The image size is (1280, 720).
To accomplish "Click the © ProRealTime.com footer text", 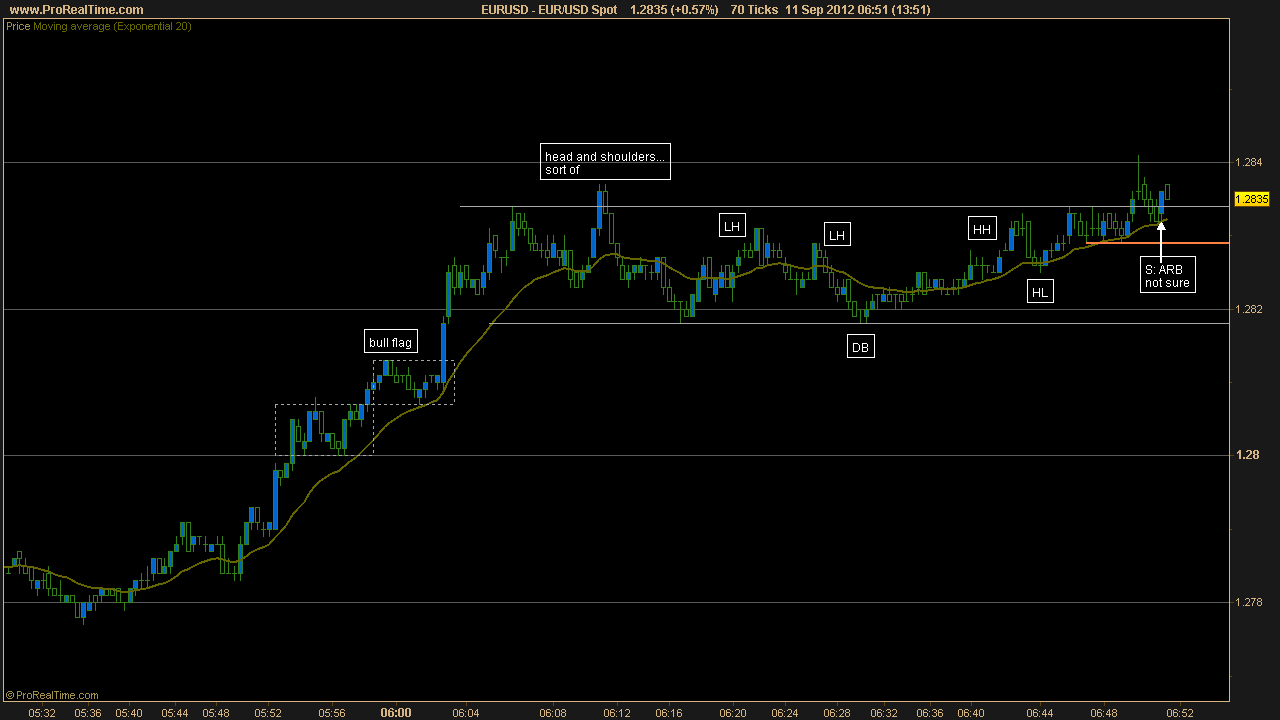I will coord(52,695).
